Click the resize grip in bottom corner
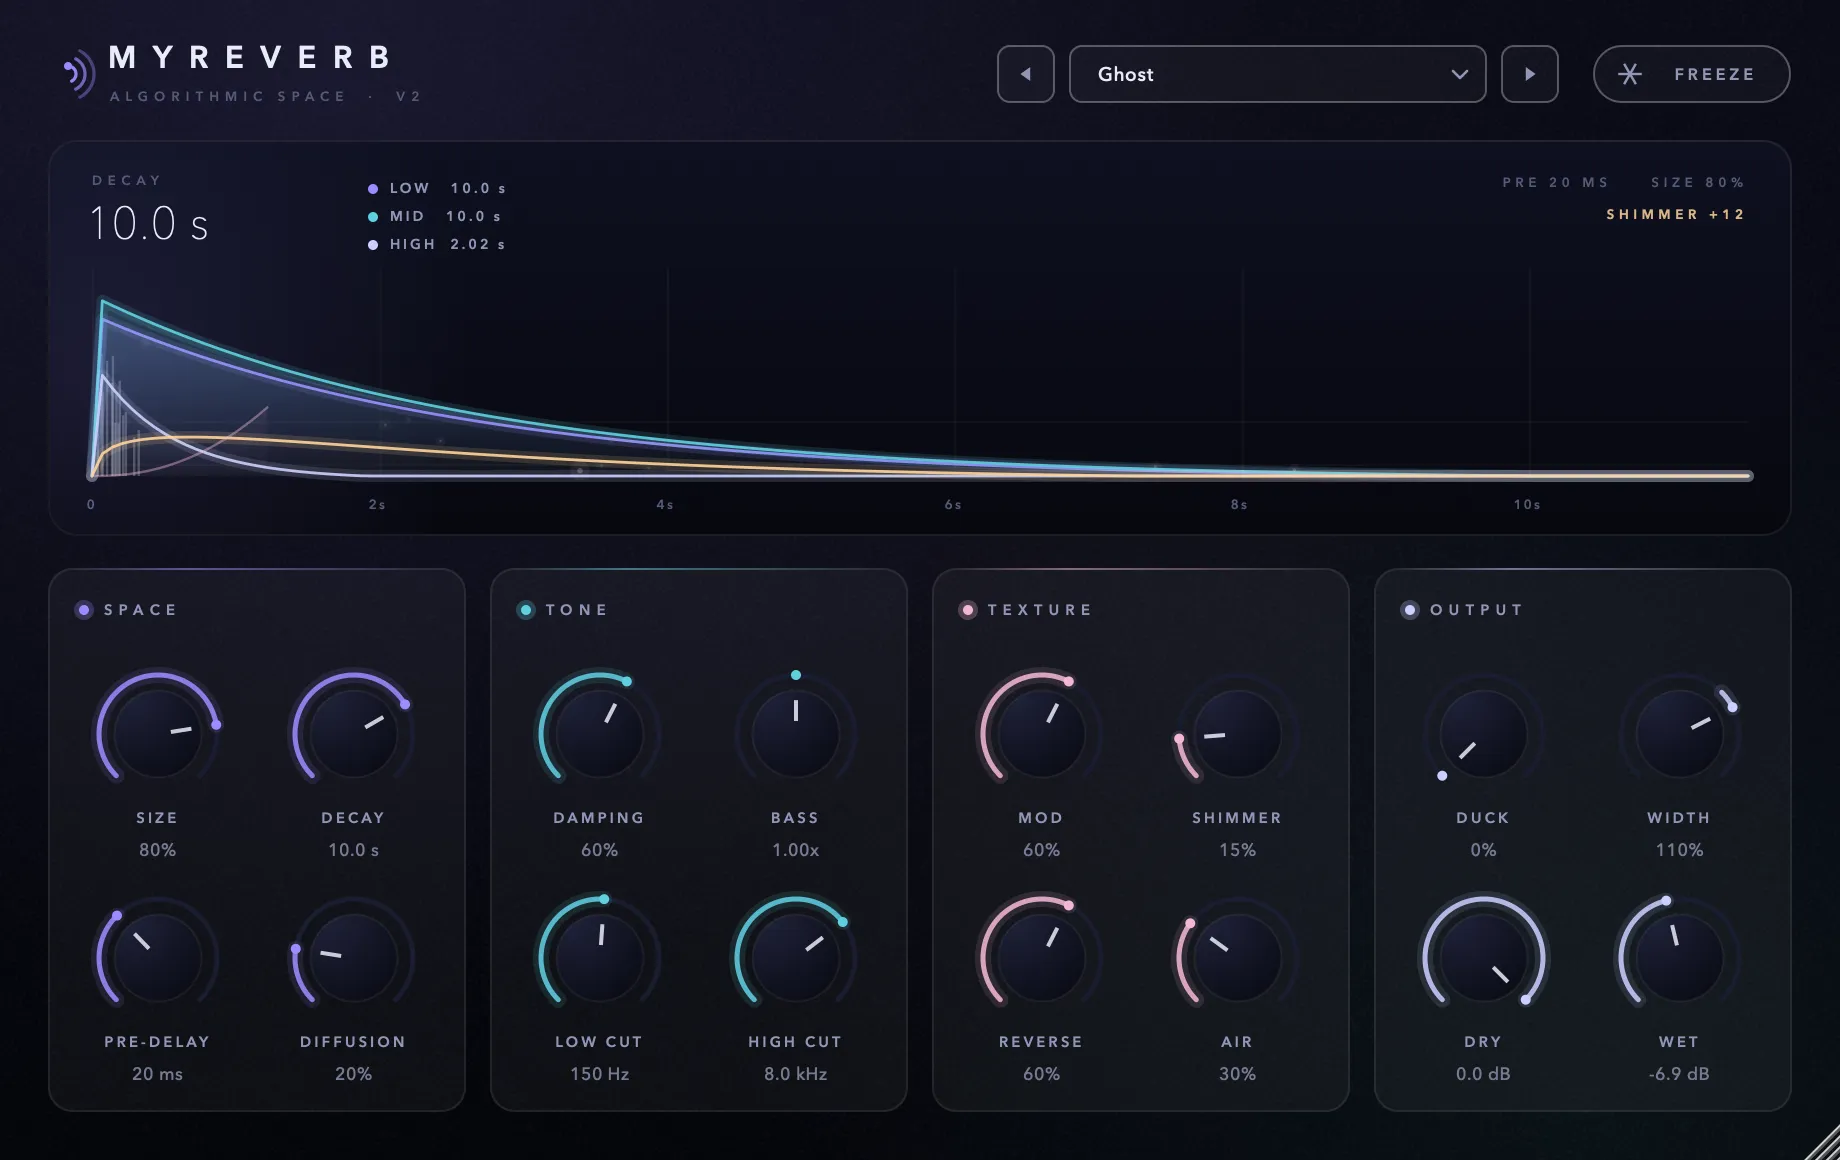Image resolution: width=1840 pixels, height=1160 pixels. tap(1823, 1143)
